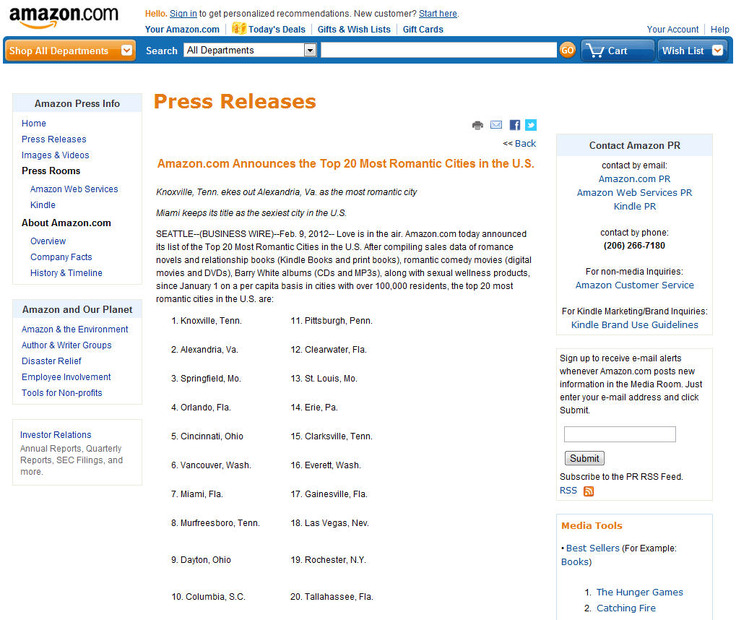
Task: Click the Sign in link
Action: pos(183,14)
